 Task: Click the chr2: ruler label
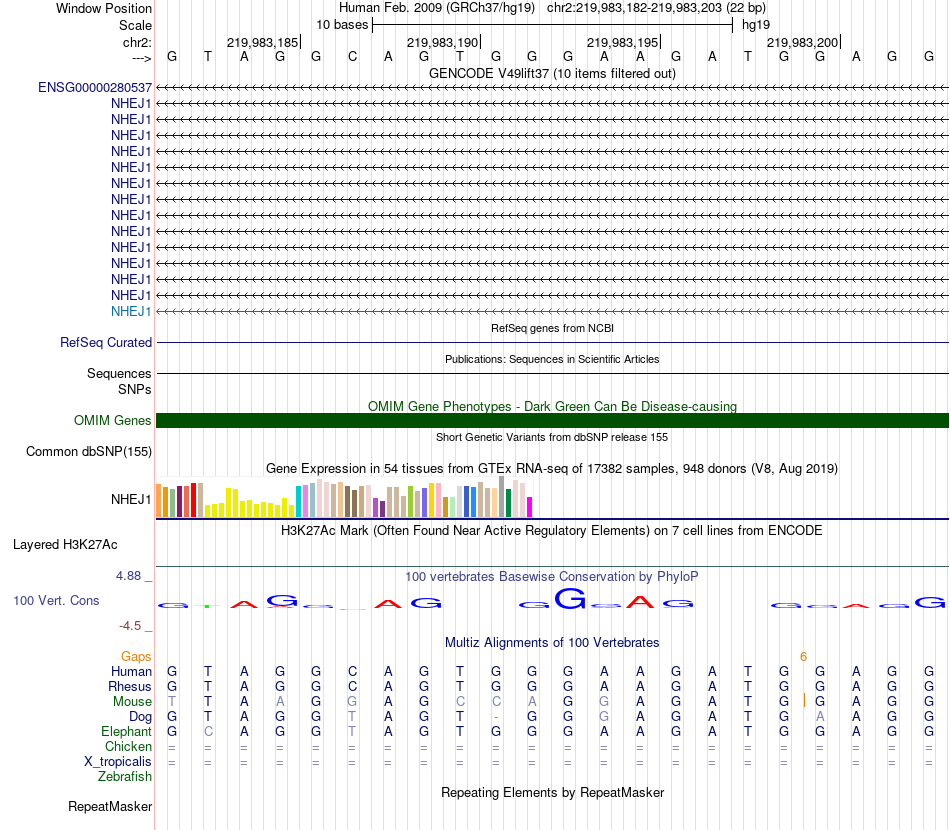tap(137, 42)
